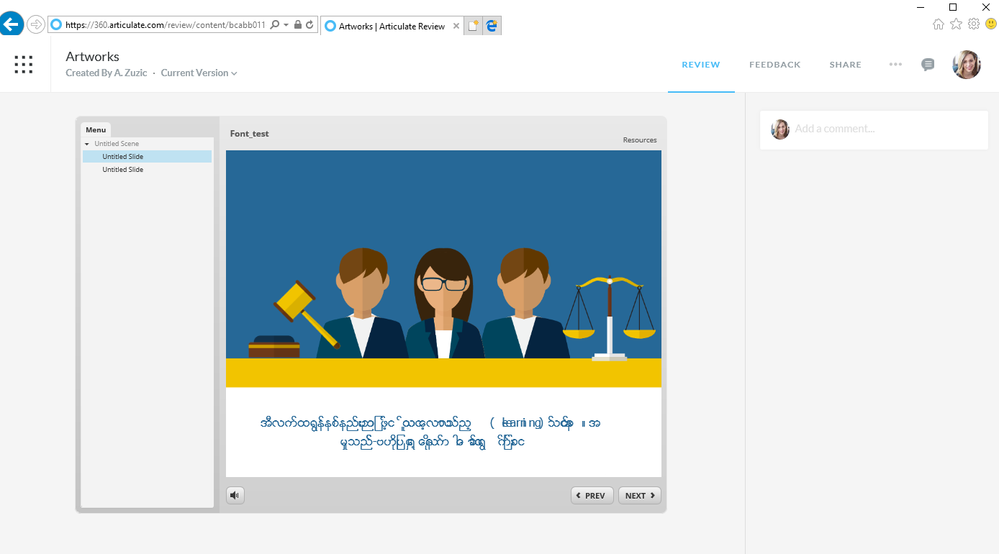Open the apps grid menu icon
The height and width of the screenshot is (554, 999).
coord(23,64)
